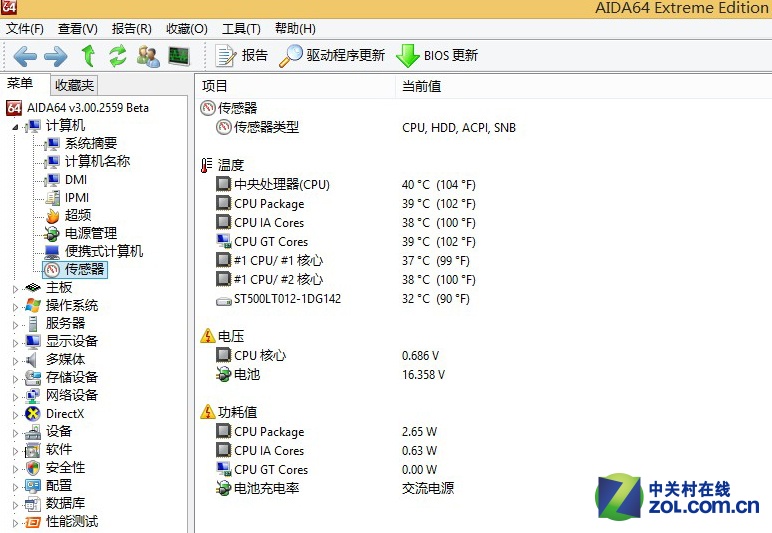Click the 软件 software icon in tree
The height and width of the screenshot is (533, 772).
(x=33, y=450)
